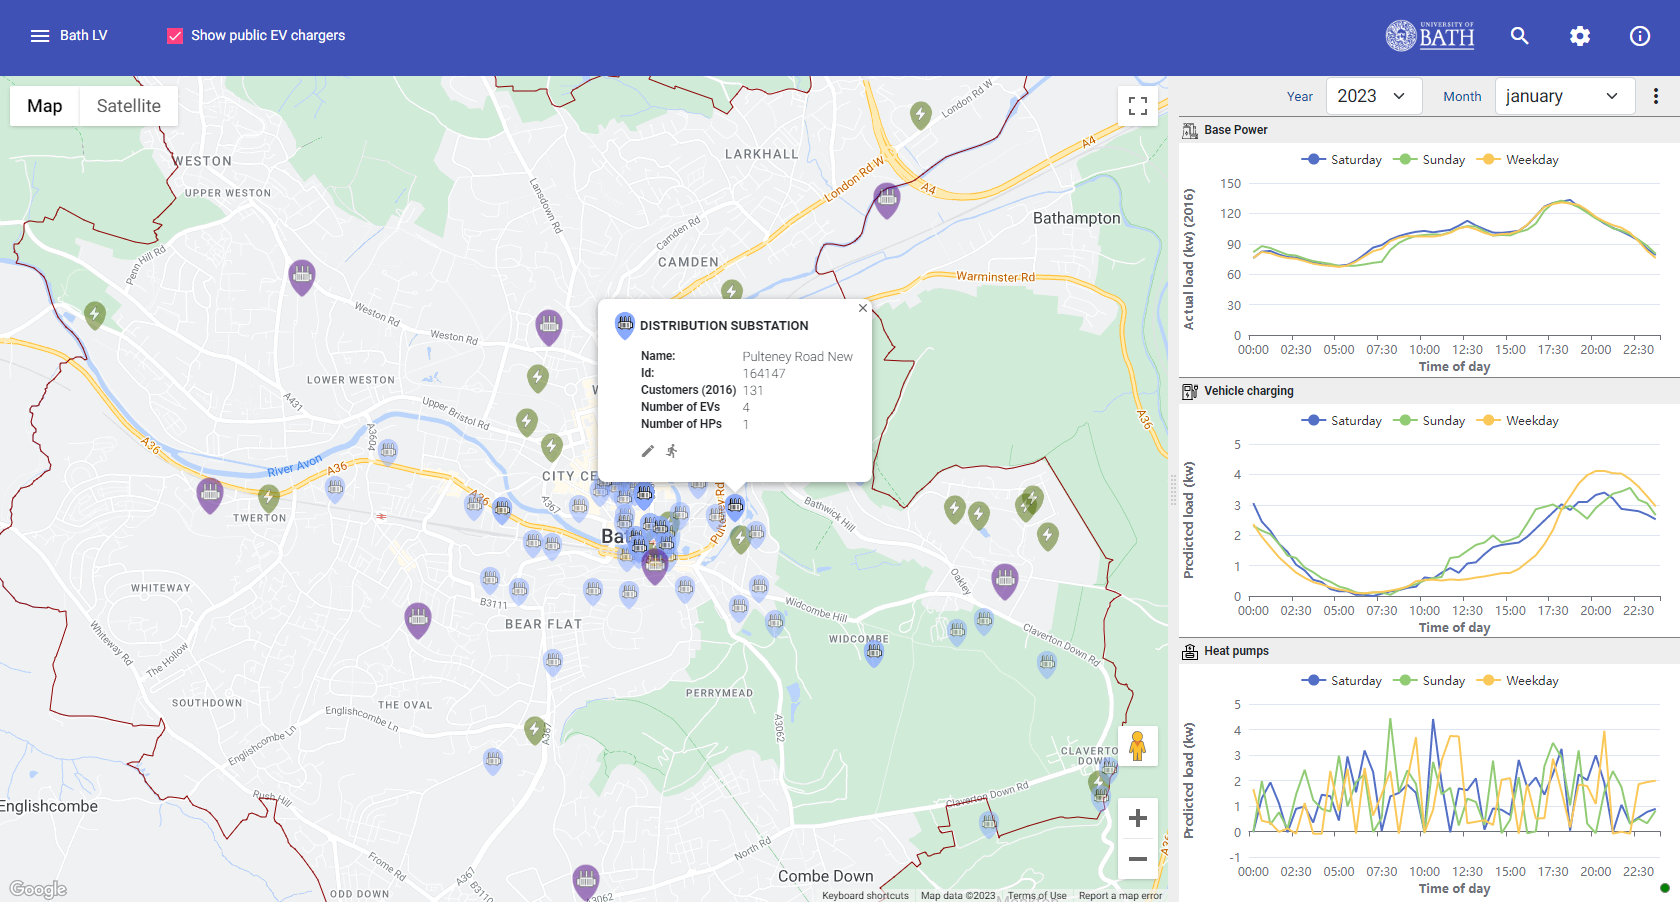Open the three-dot more options menu

(x=1655, y=96)
